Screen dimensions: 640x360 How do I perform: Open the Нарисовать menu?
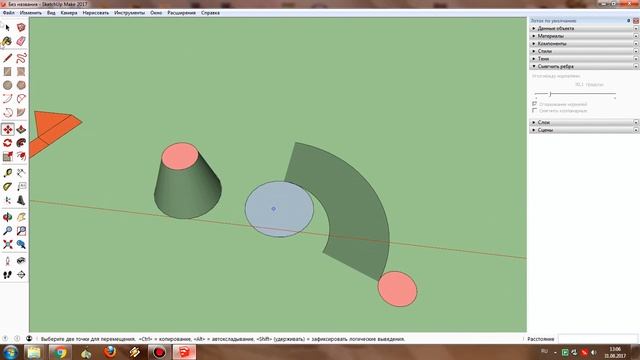pos(96,13)
